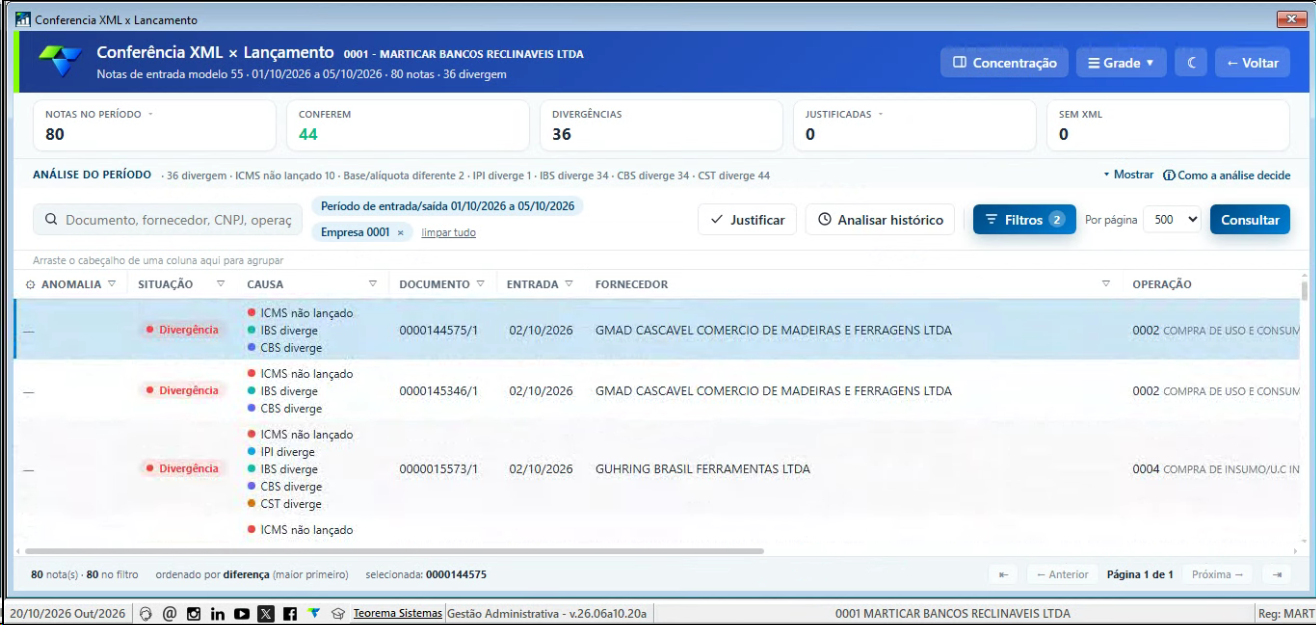Select document 0000145346/1
The image size is (1316, 625).
click(x=439, y=391)
